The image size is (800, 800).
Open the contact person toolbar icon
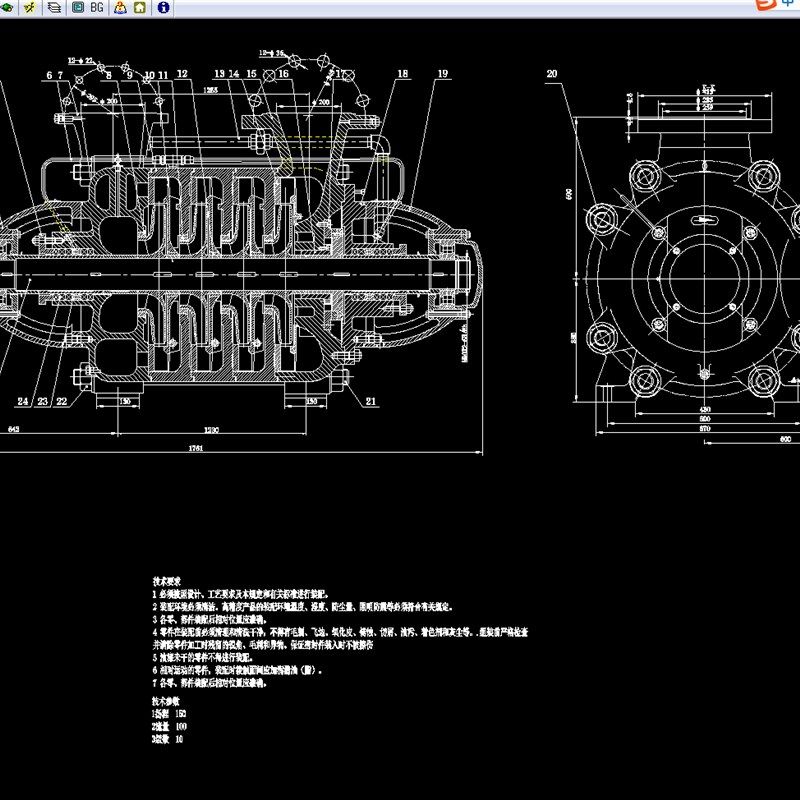pos(120,8)
